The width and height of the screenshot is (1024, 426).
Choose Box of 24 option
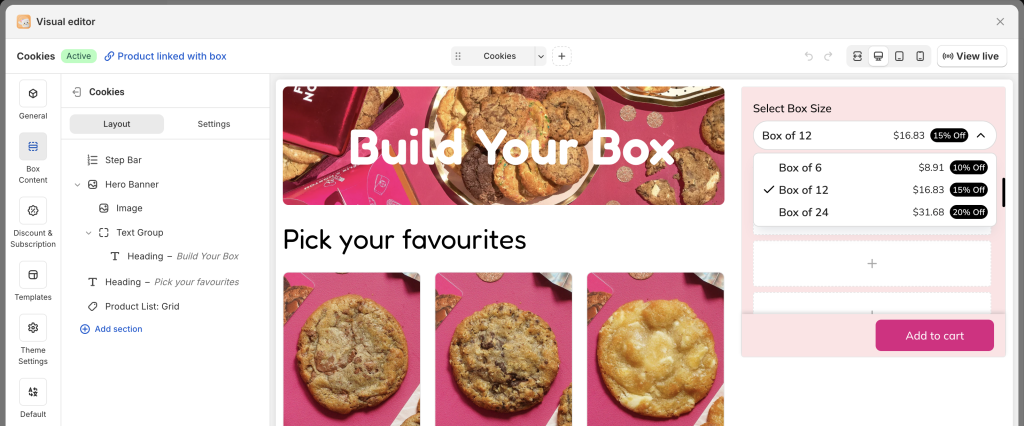coord(874,212)
